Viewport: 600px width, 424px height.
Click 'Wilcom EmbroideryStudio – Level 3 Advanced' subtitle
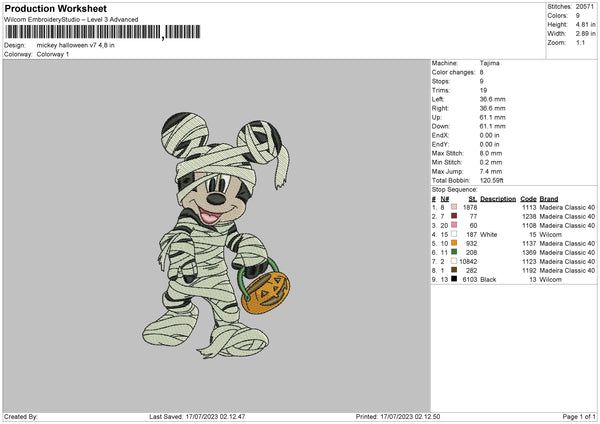click(71, 20)
